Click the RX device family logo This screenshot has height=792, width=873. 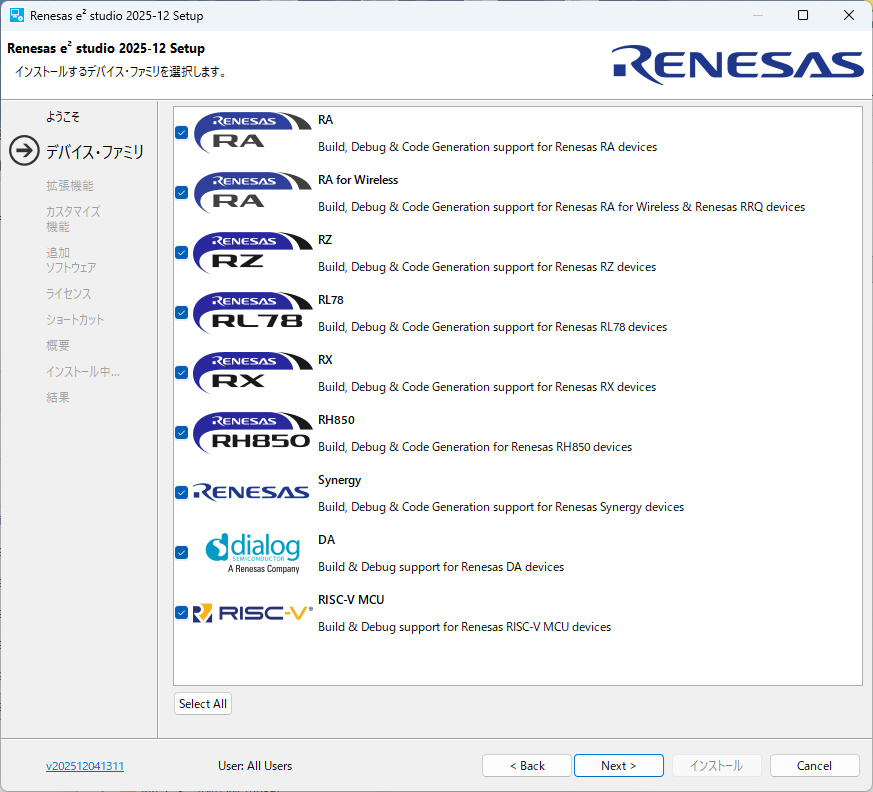point(252,372)
